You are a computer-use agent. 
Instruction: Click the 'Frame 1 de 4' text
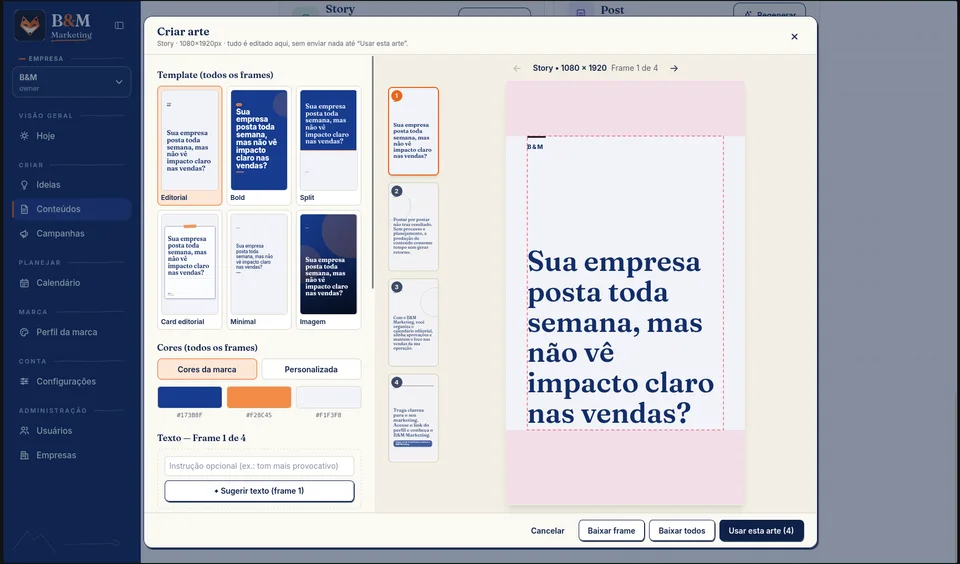point(634,69)
